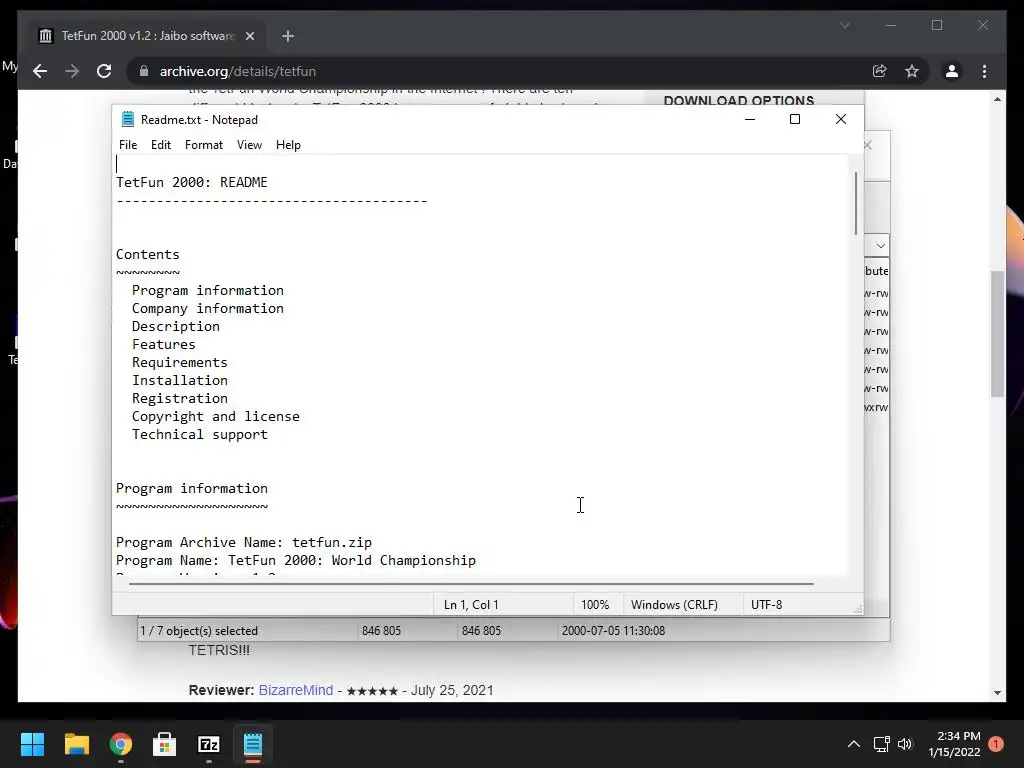Switch to Chrome from the taskbar
Viewport: 1024px width, 768px height.
[x=121, y=744]
